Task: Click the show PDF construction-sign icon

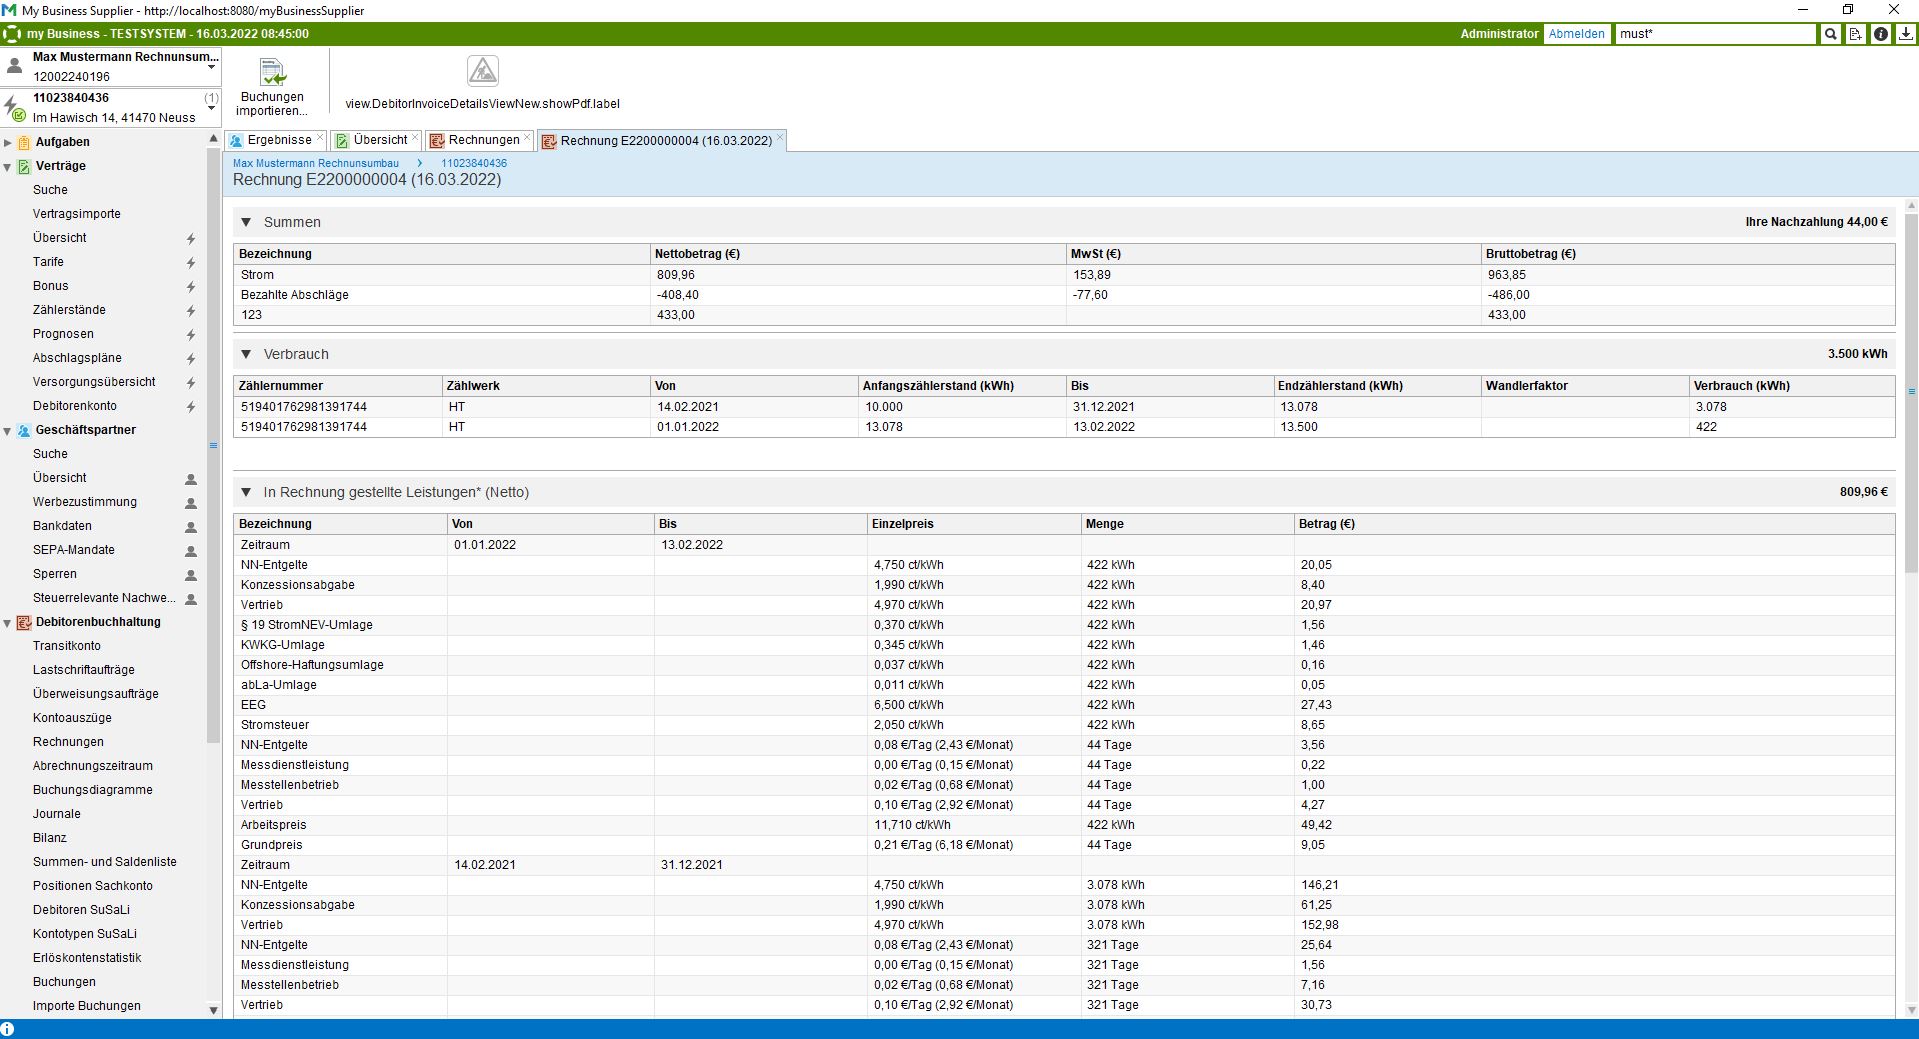Action: [x=483, y=72]
